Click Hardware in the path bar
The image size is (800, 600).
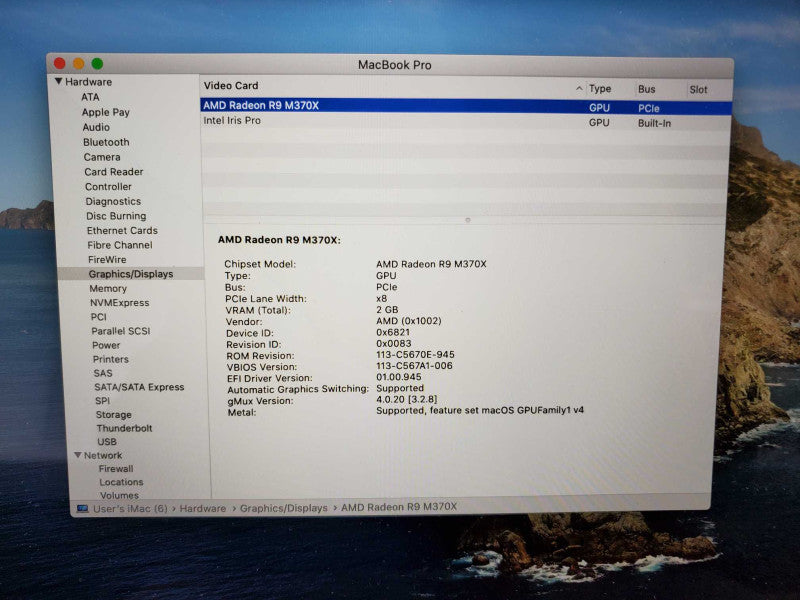pyautogui.click(x=203, y=509)
